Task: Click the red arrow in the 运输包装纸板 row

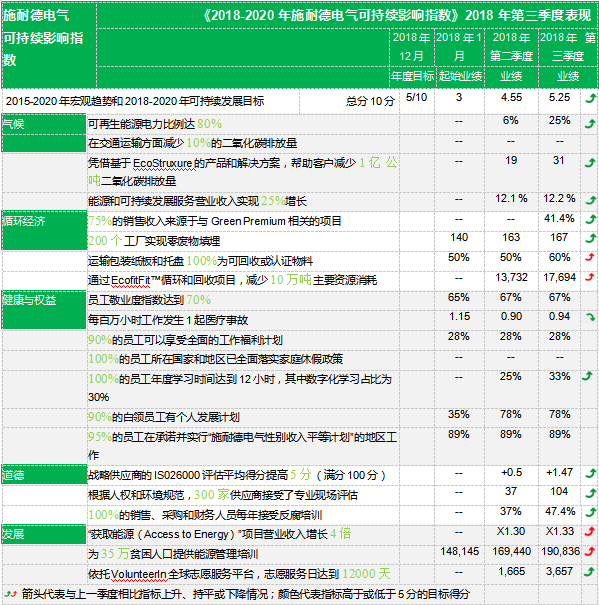Action: click(x=590, y=257)
